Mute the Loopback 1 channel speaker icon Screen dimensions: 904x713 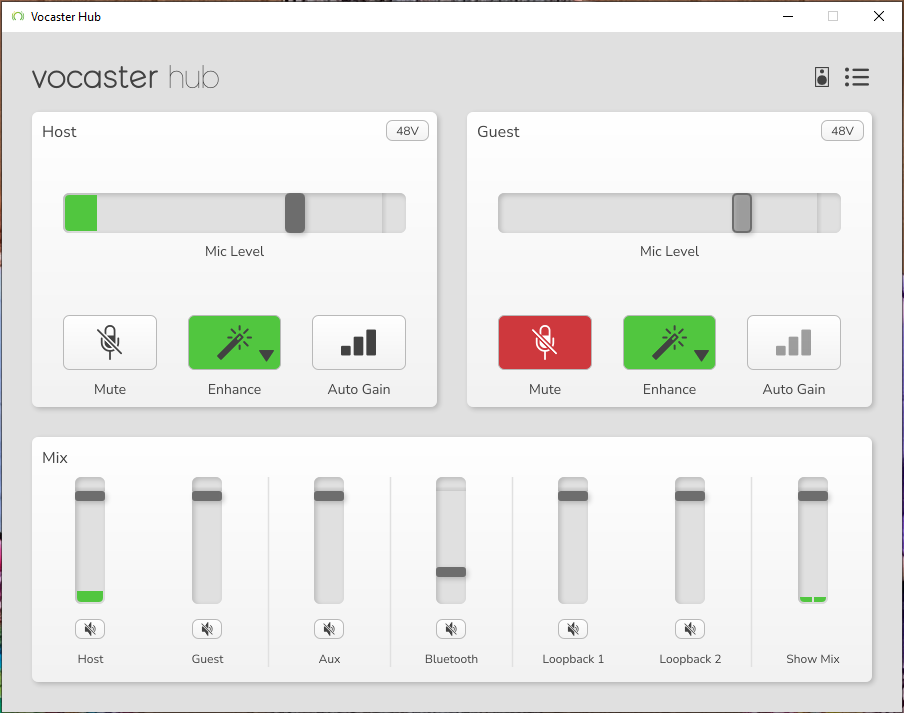pyautogui.click(x=573, y=629)
